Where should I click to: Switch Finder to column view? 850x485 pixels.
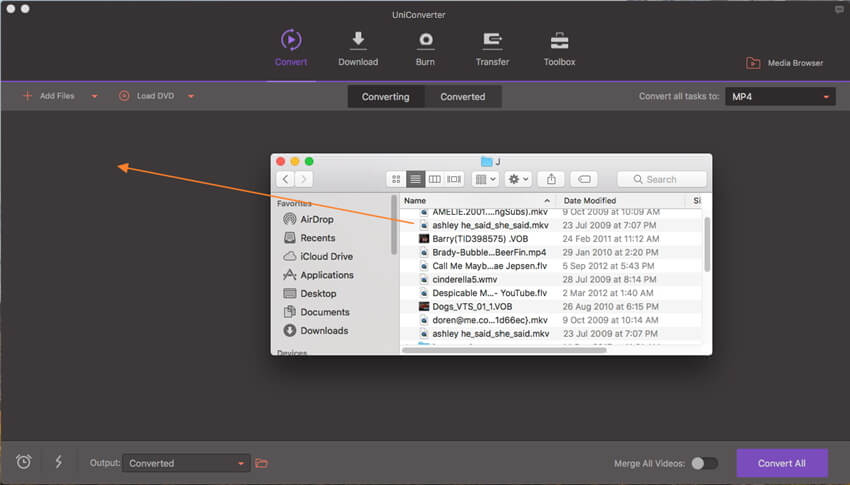(x=434, y=179)
